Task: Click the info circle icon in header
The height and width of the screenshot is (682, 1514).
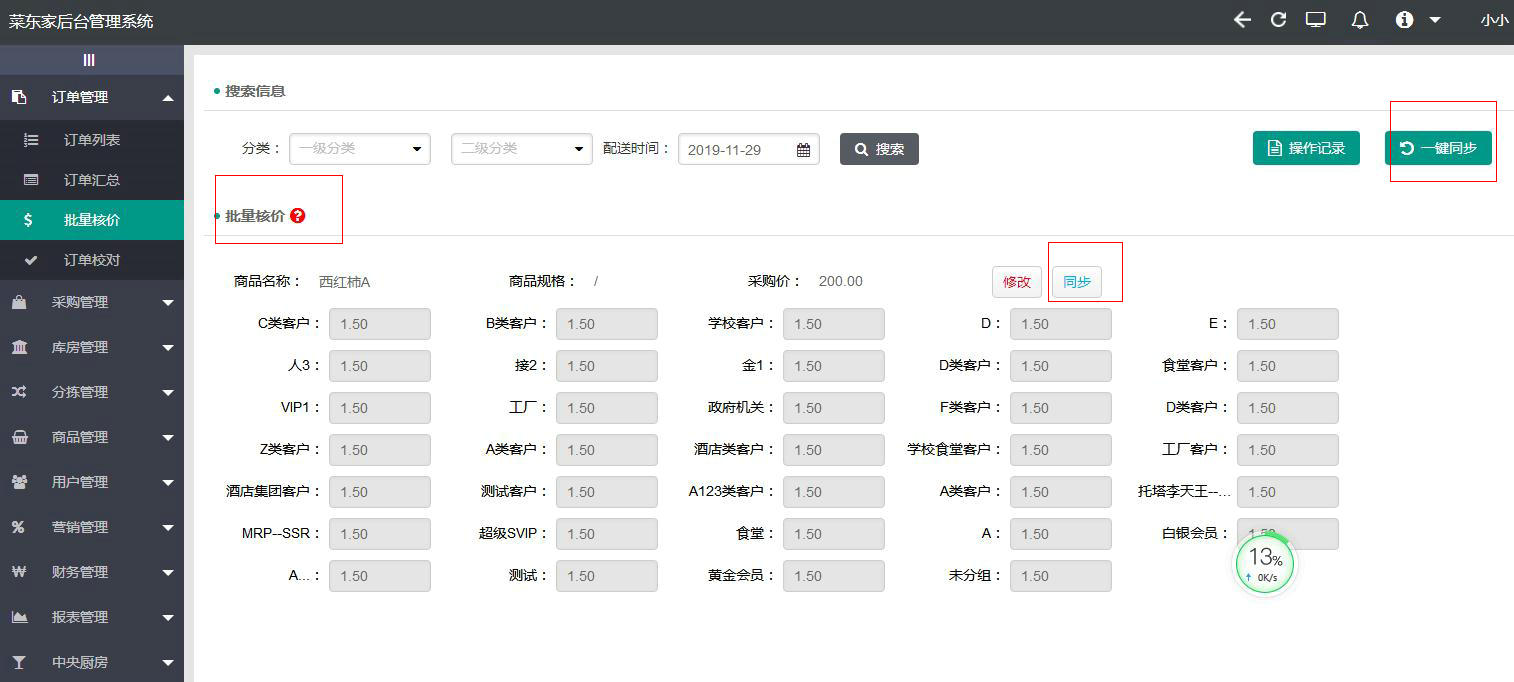Action: click(1405, 20)
